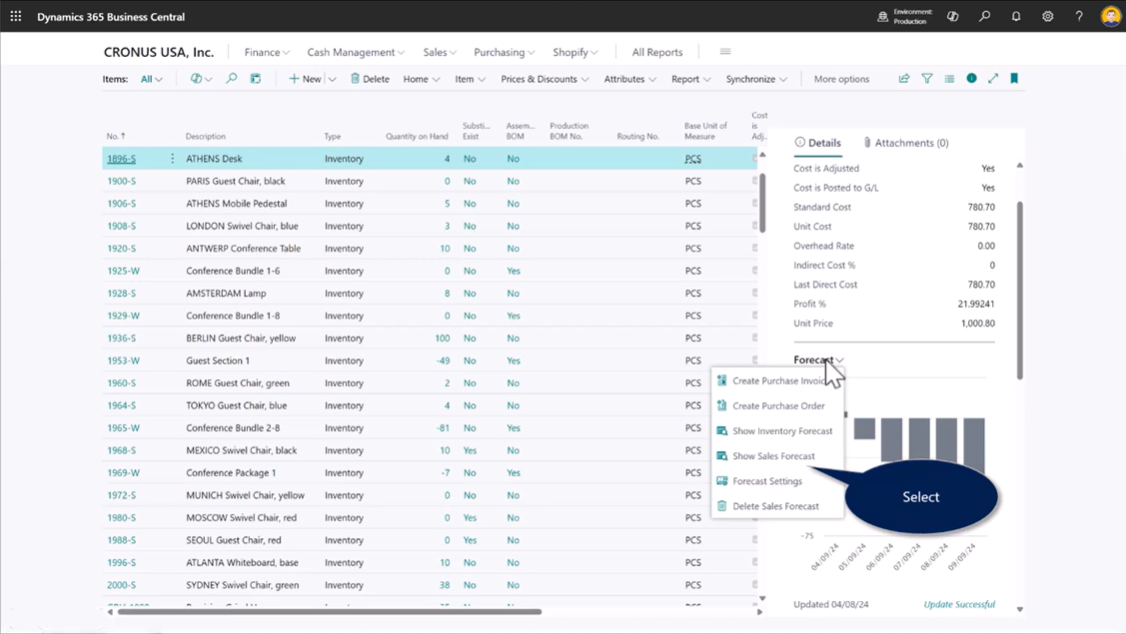
Task: Open the Items All filter dropdown
Action: pyautogui.click(x=151, y=78)
